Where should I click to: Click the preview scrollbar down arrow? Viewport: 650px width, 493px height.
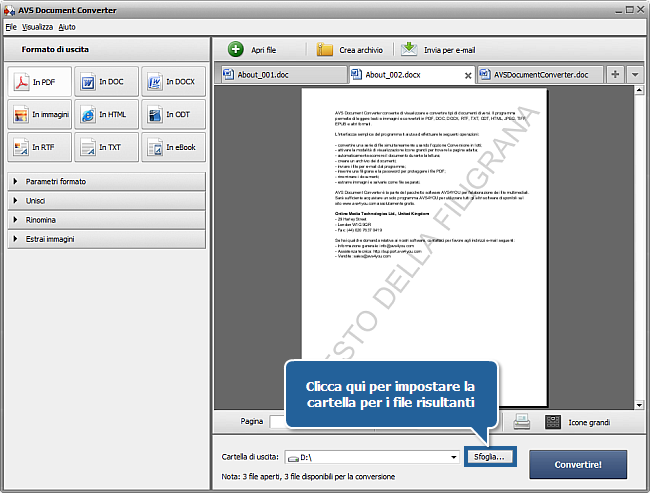point(639,405)
